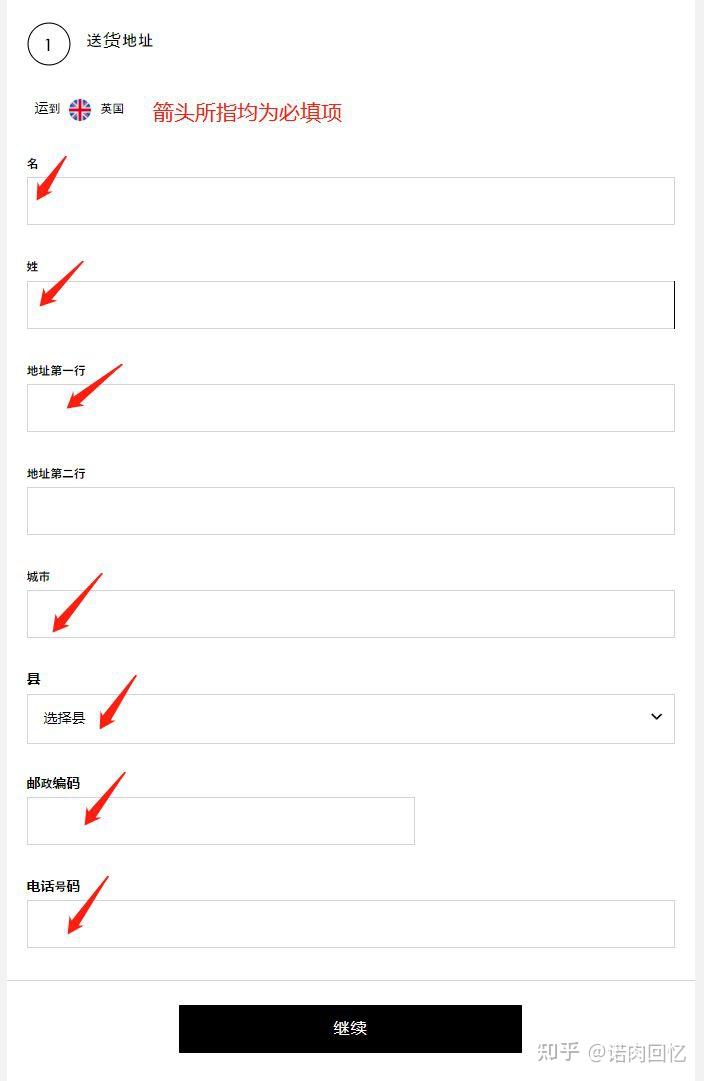Screen dimensions: 704x1081
Task: Click the 邮政编码 field label
Action: [x=53, y=783]
